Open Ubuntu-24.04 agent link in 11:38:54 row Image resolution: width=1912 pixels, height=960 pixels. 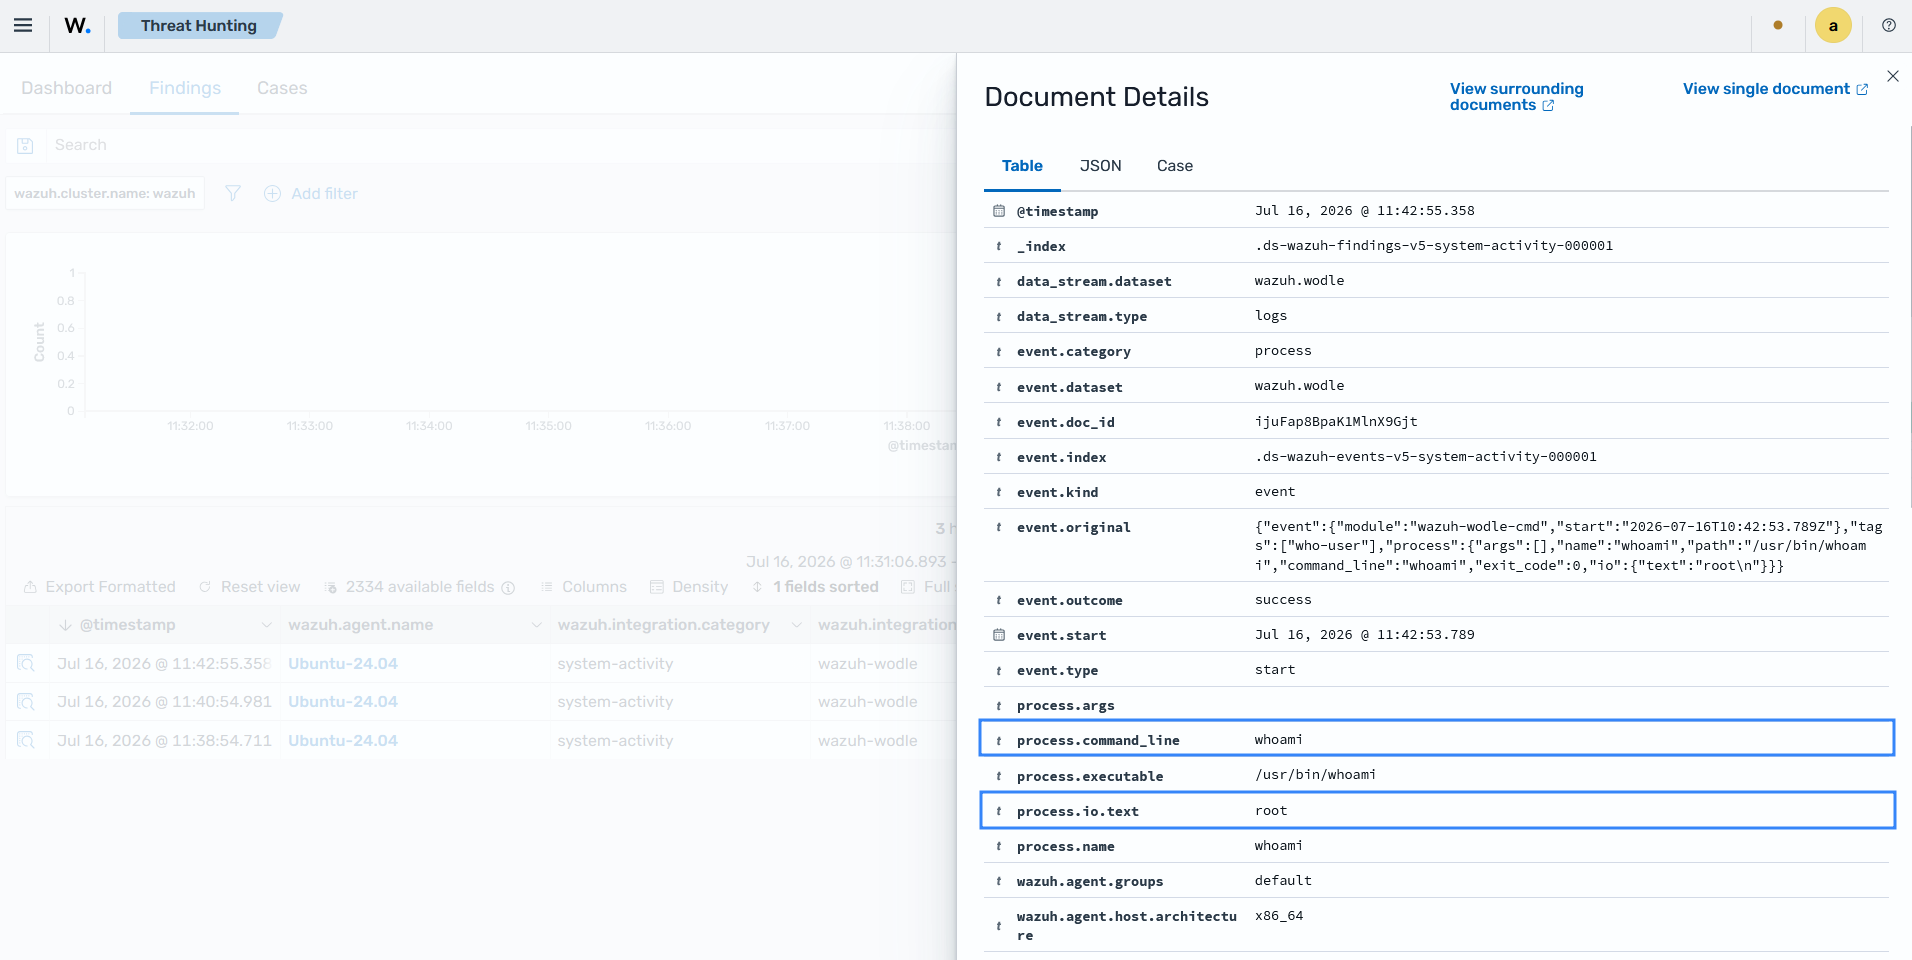(x=343, y=741)
